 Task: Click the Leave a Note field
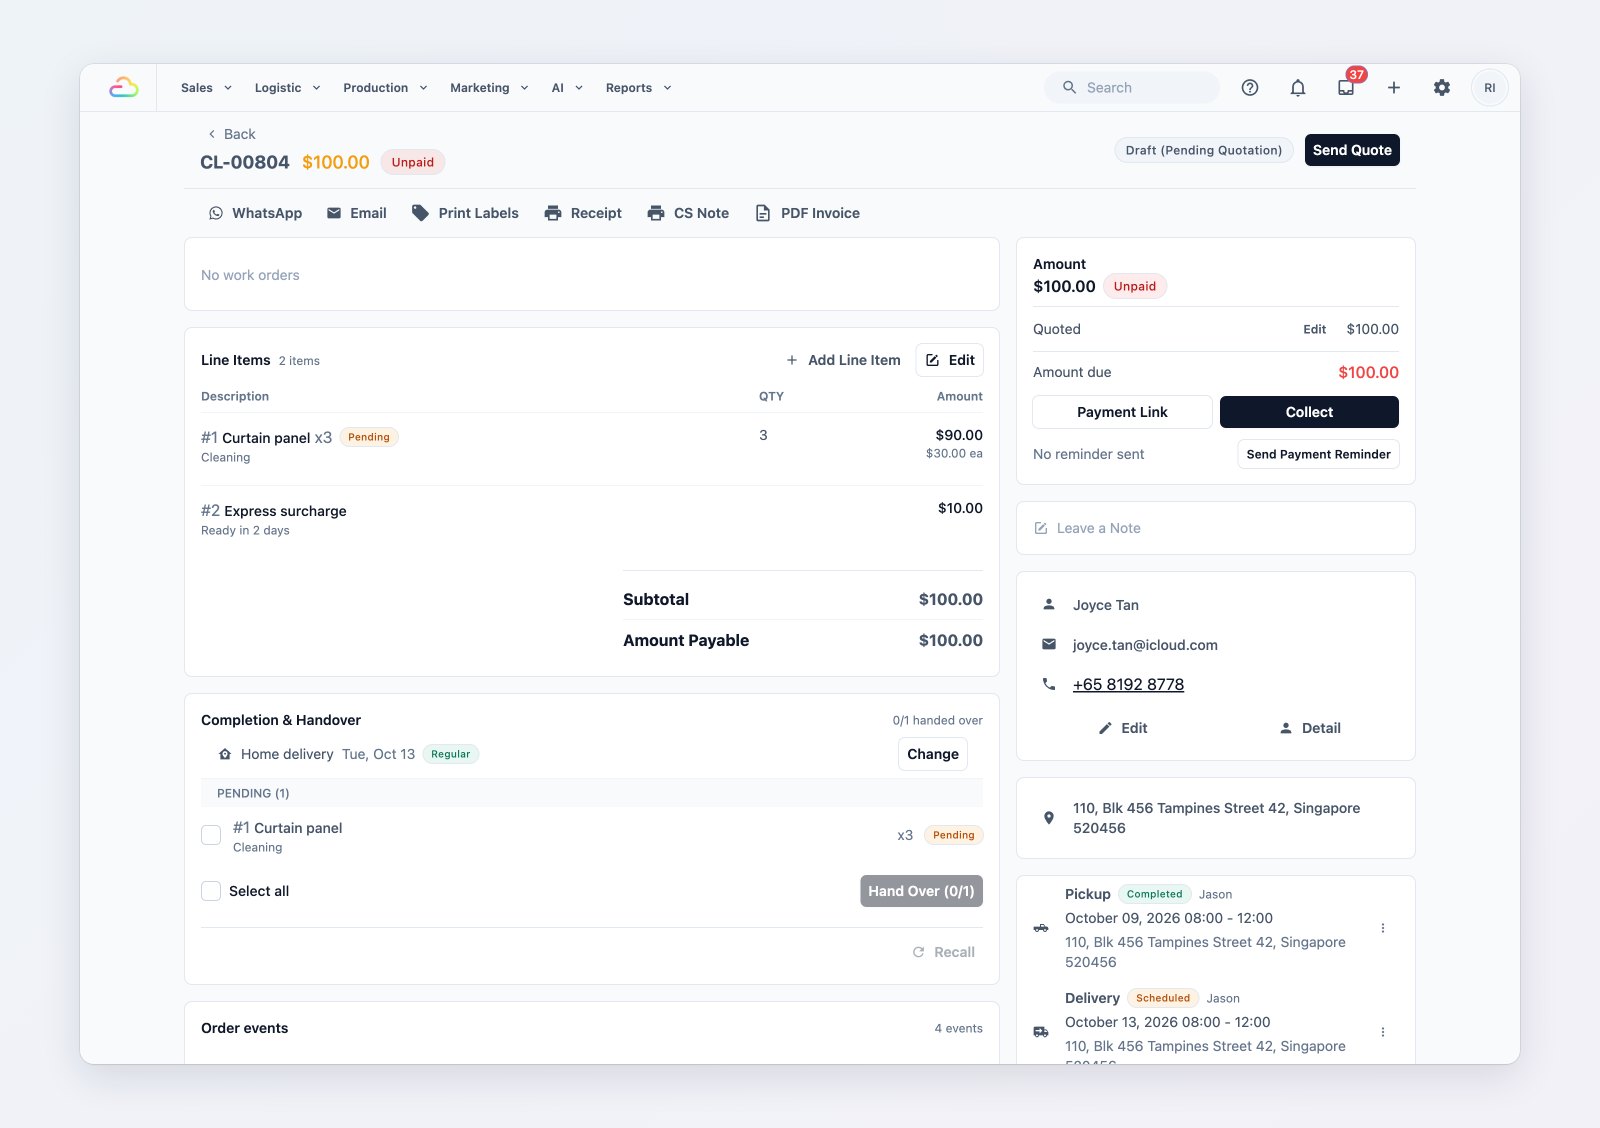point(1216,528)
